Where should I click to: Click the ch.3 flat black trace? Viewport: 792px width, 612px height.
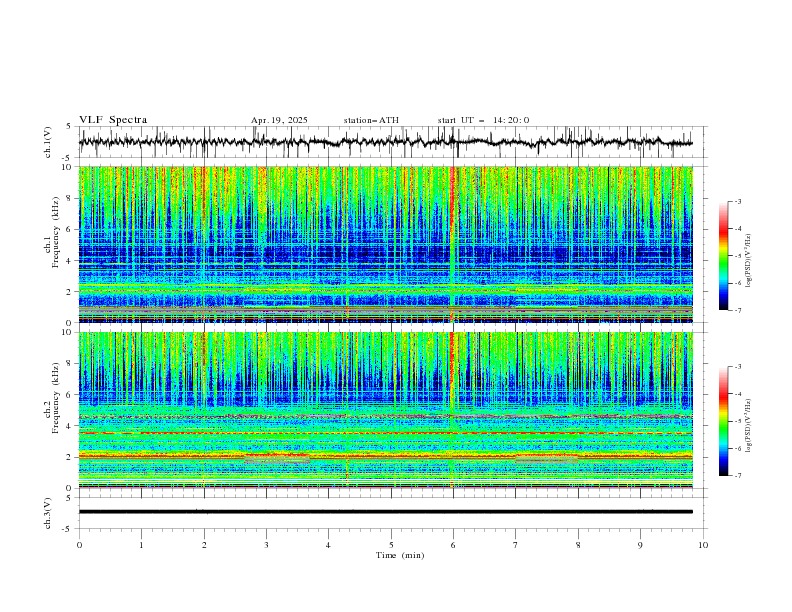click(386, 512)
